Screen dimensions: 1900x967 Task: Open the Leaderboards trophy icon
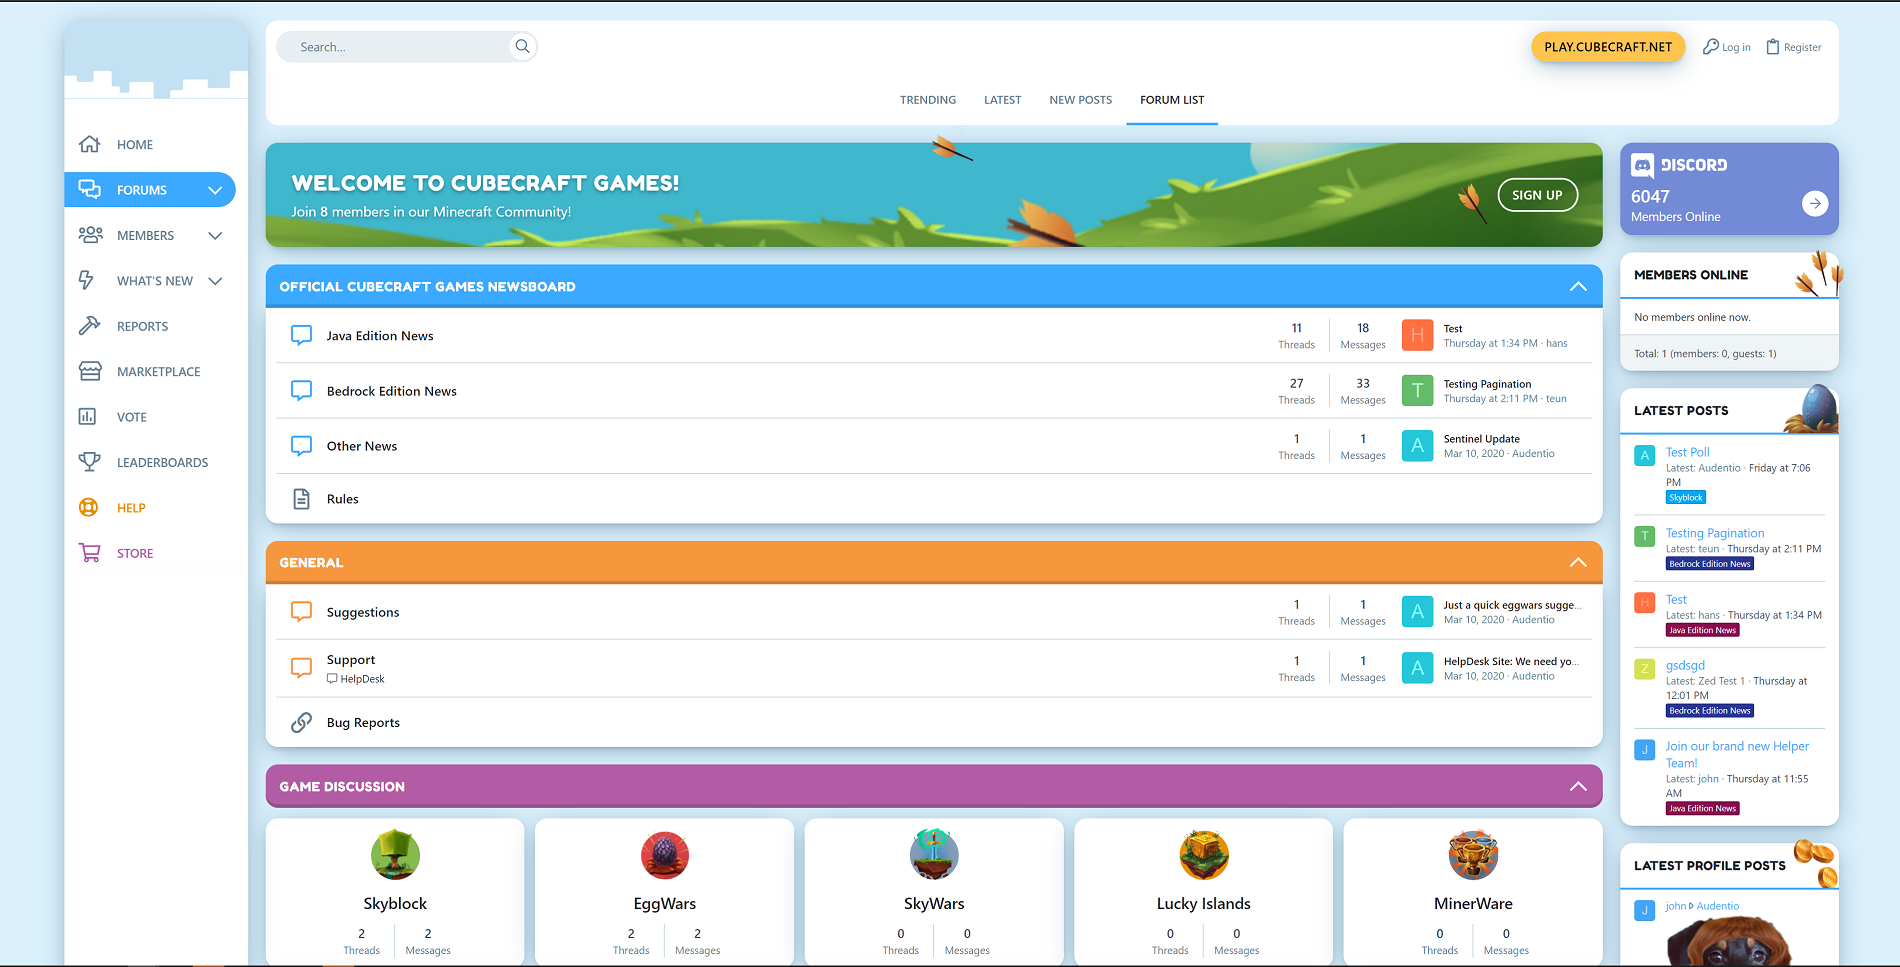(x=90, y=462)
